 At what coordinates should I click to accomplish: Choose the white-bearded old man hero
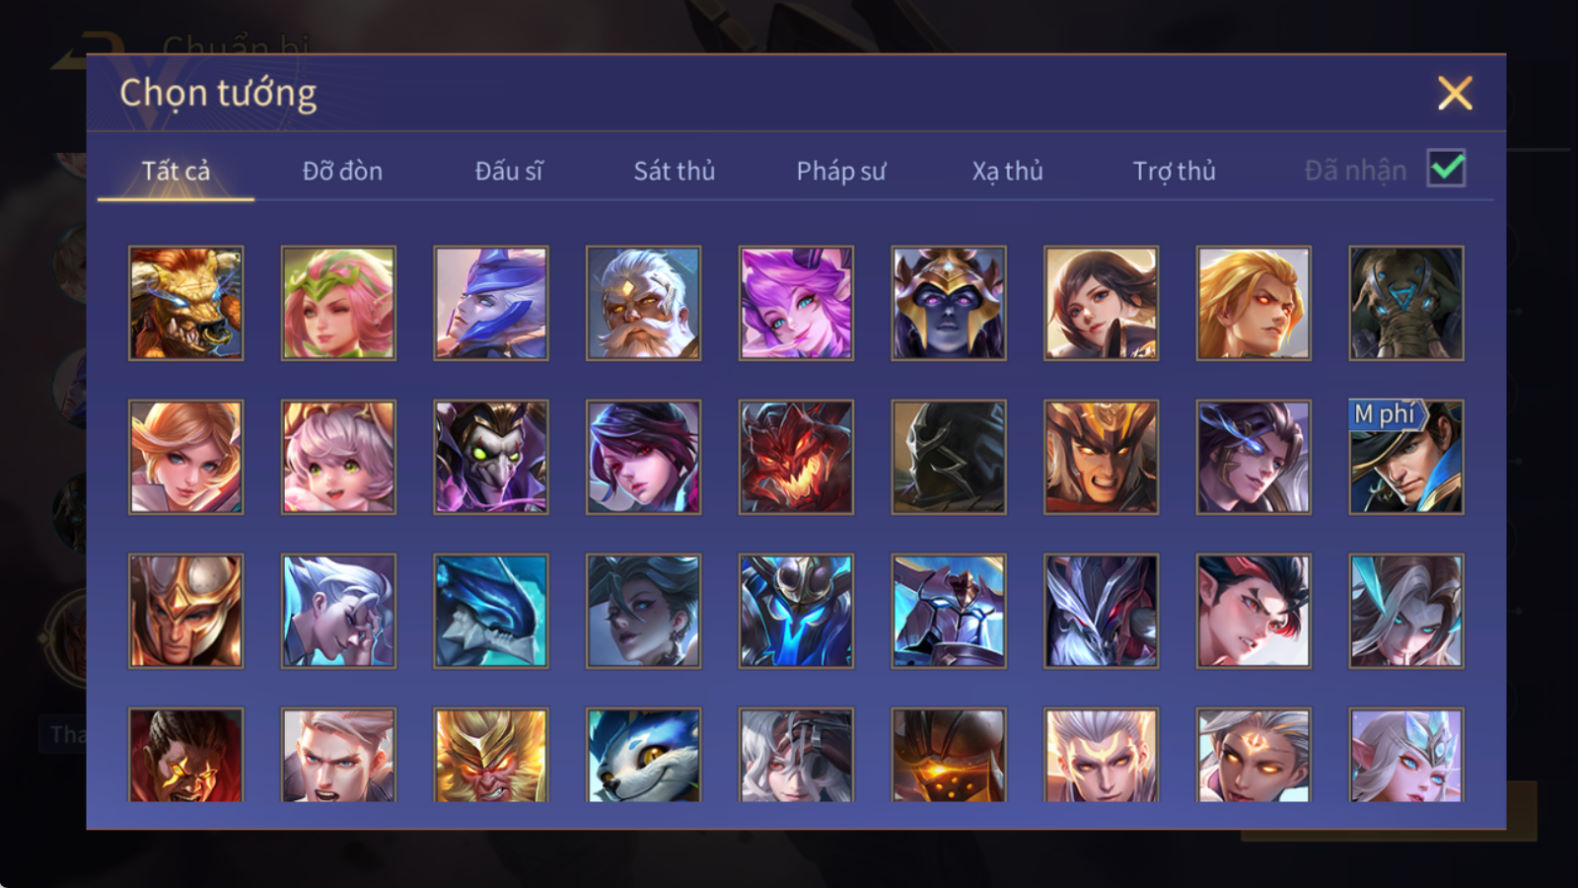pyautogui.click(x=643, y=303)
